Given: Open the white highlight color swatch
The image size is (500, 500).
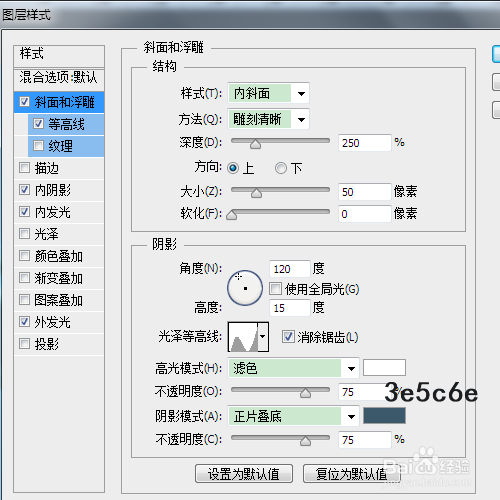Looking at the screenshot, I should pyautogui.click(x=384, y=368).
